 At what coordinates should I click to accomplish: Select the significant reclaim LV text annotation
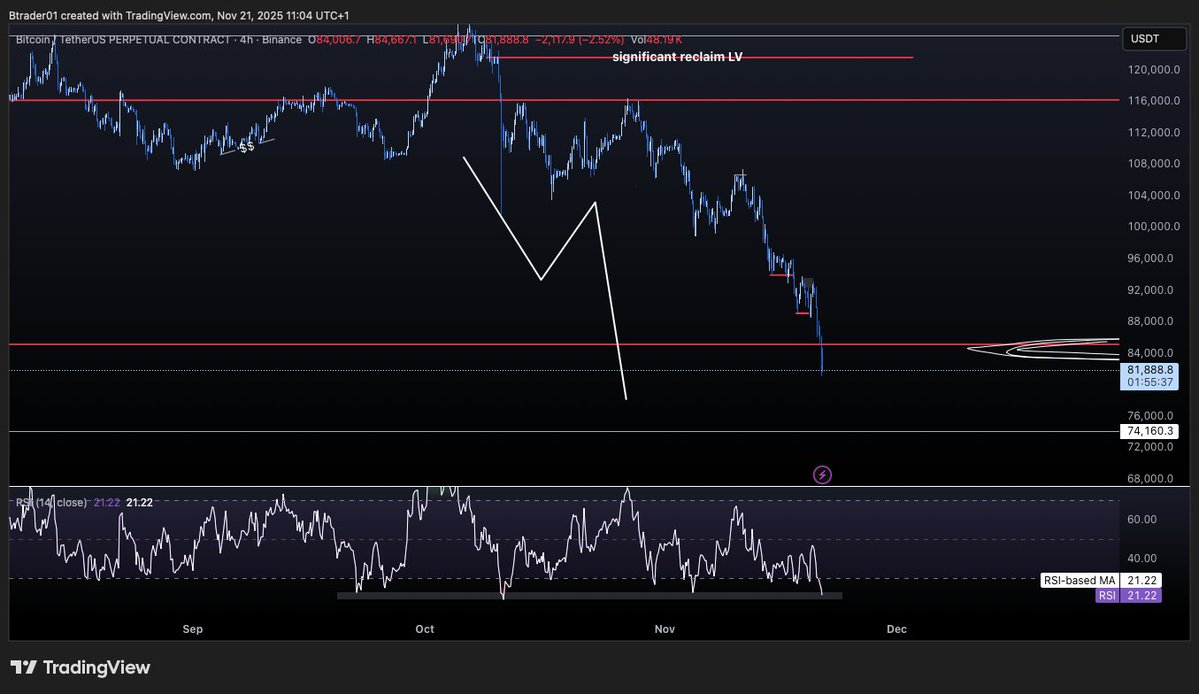(x=677, y=57)
